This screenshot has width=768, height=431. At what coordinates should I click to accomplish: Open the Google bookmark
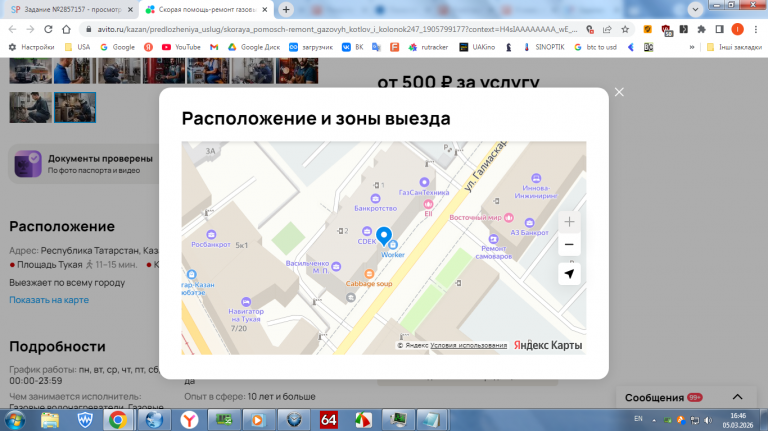click(118, 47)
